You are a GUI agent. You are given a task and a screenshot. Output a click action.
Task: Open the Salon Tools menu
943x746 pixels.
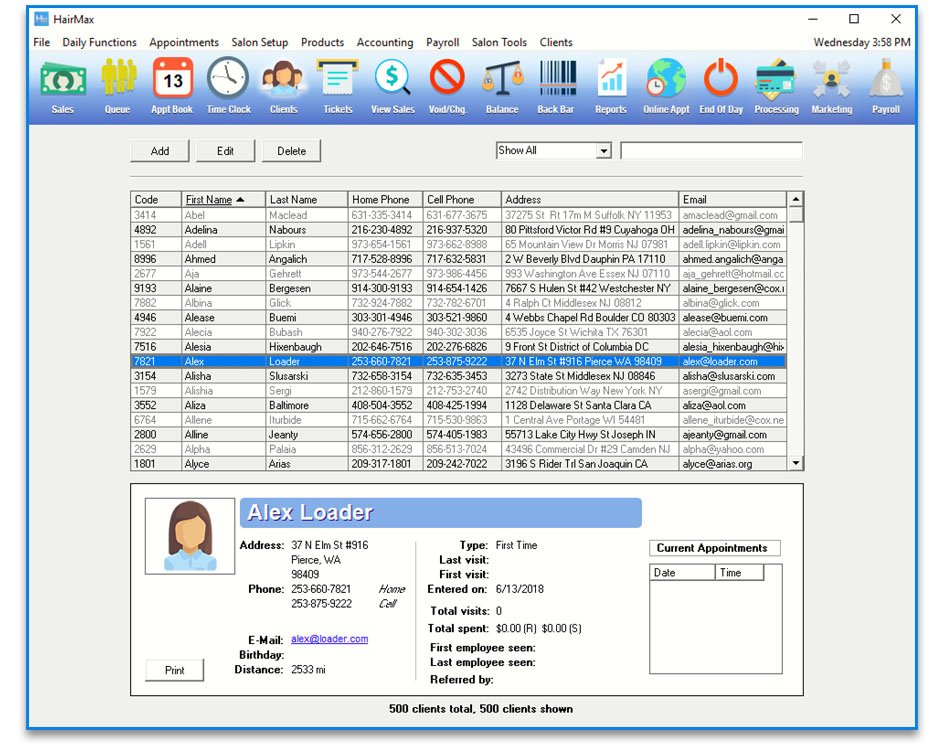coord(499,43)
